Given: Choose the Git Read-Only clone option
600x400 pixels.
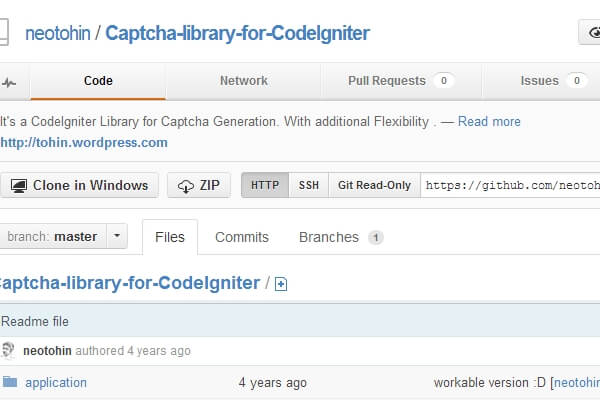Looking at the screenshot, I should tap(374, 185).
